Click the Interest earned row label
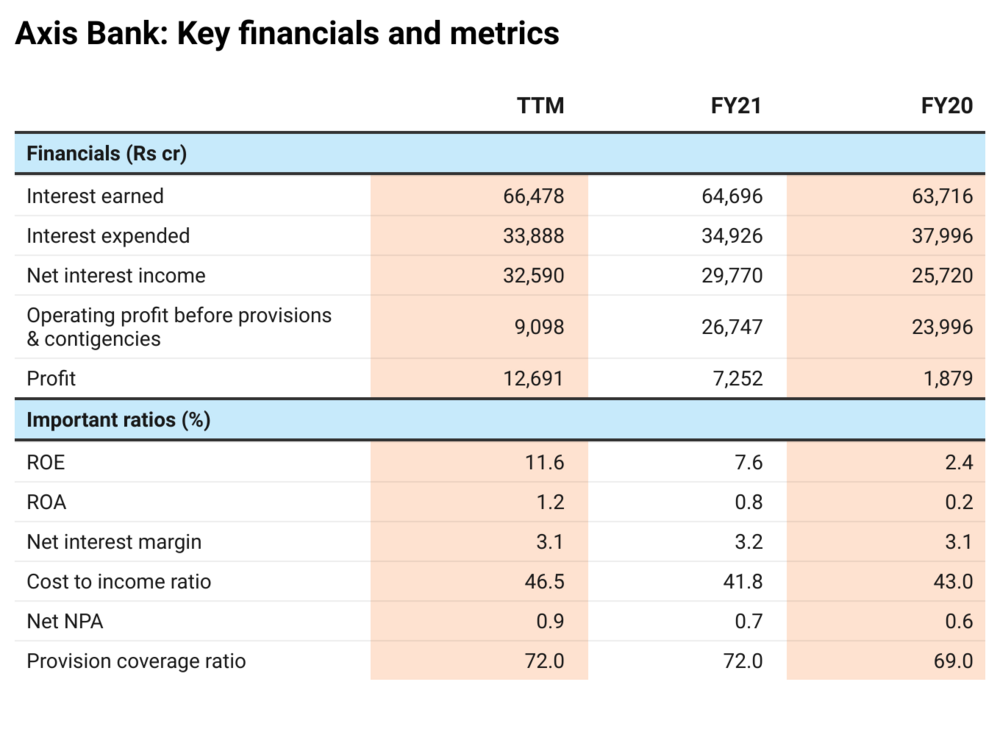The image size is (1000, 743). [95, 196]
